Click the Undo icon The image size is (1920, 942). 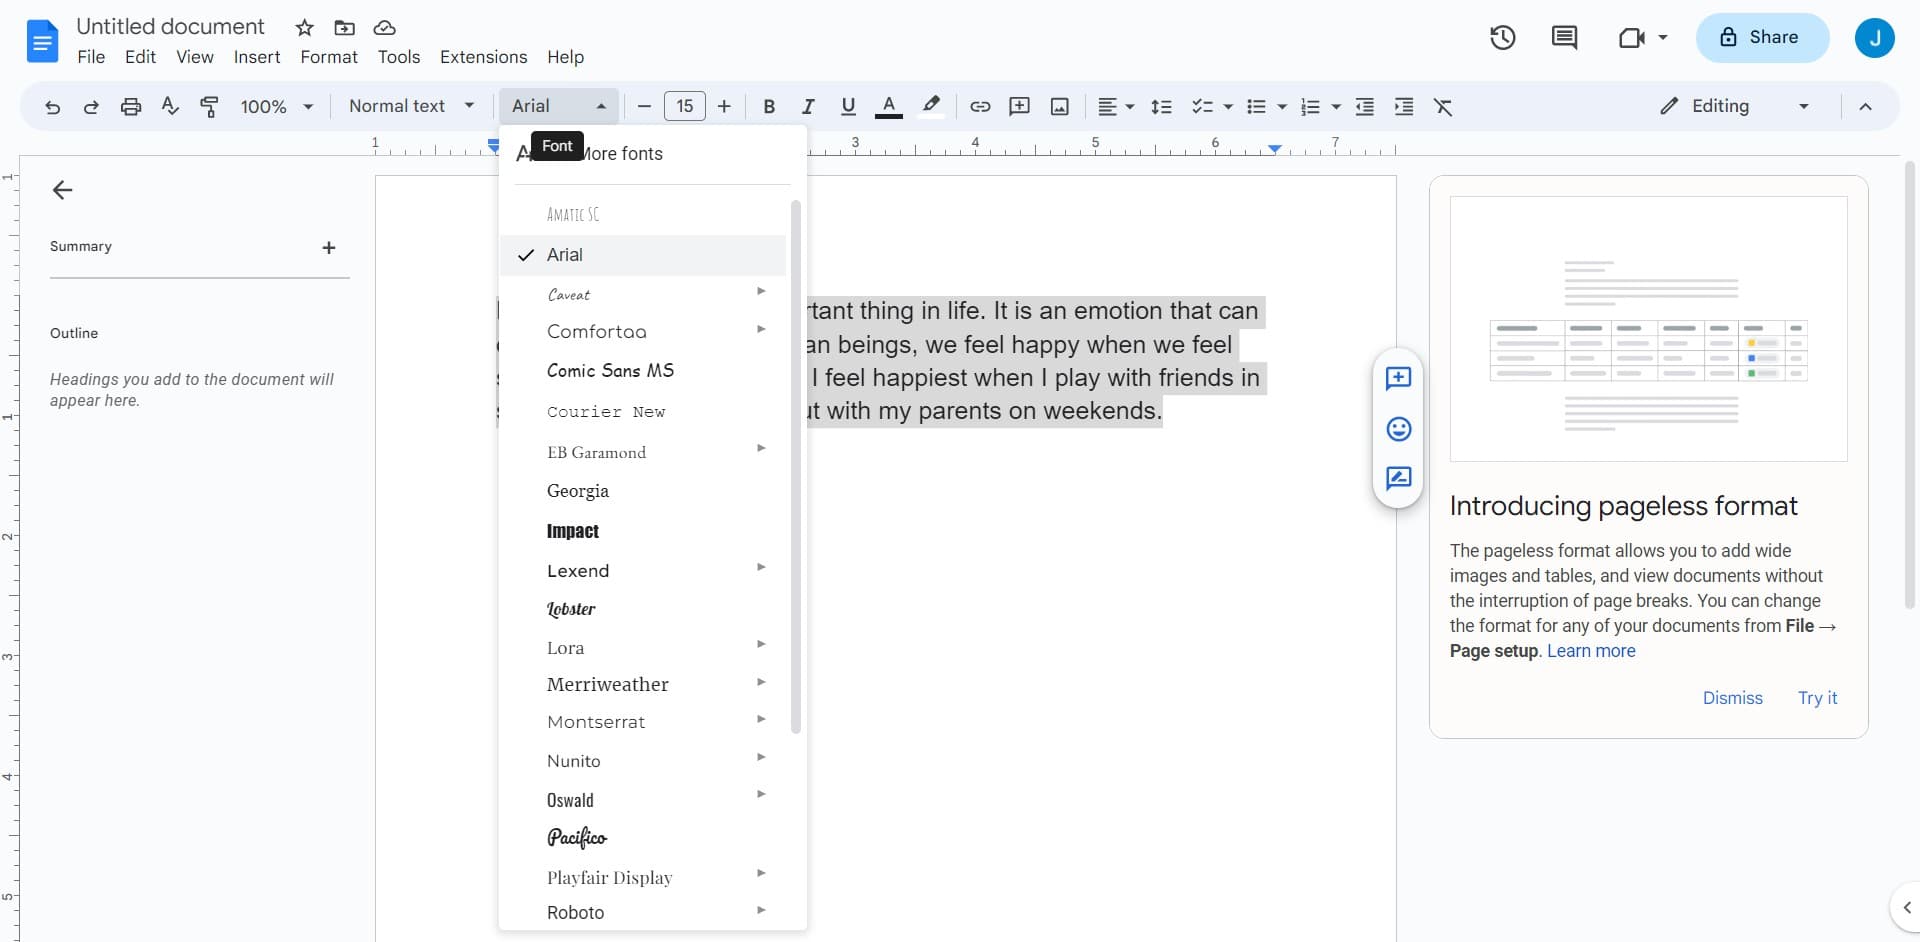(52, 106)
